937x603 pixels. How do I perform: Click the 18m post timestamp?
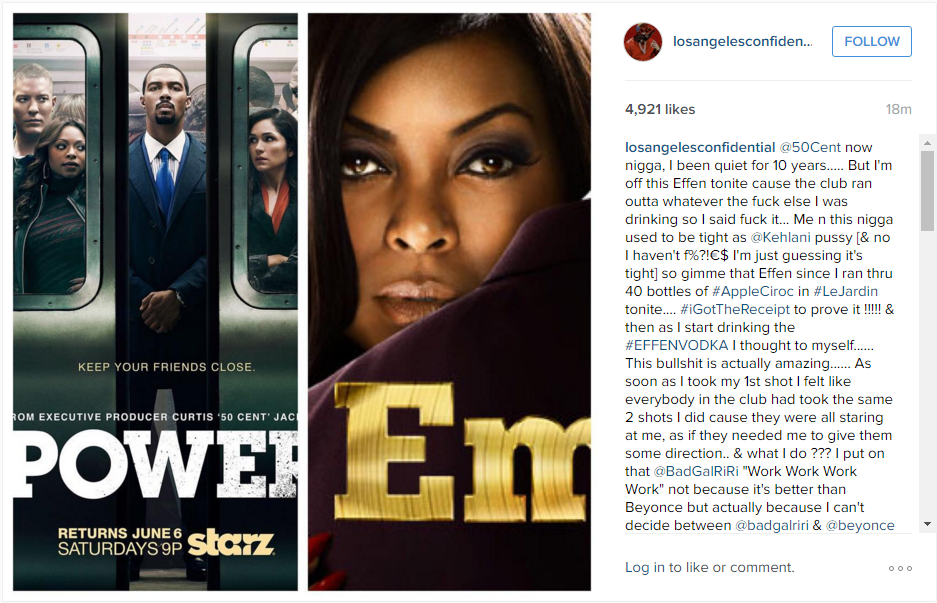[x=898, y=109]
